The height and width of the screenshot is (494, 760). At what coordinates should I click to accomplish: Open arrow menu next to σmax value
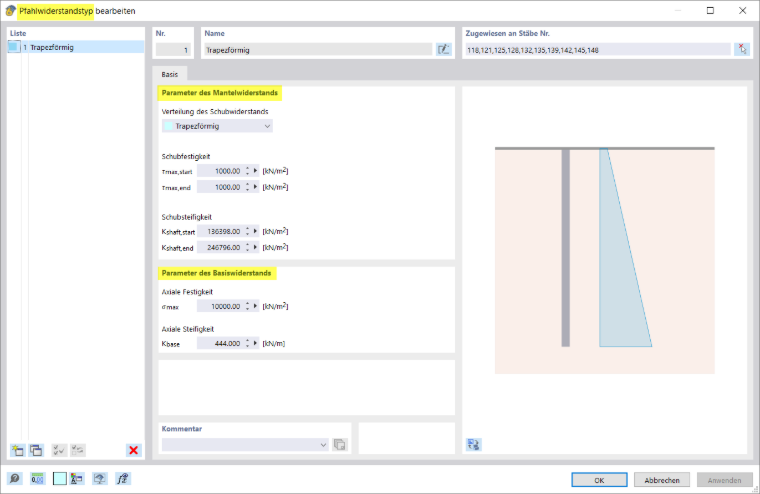[x=255, y=306]
